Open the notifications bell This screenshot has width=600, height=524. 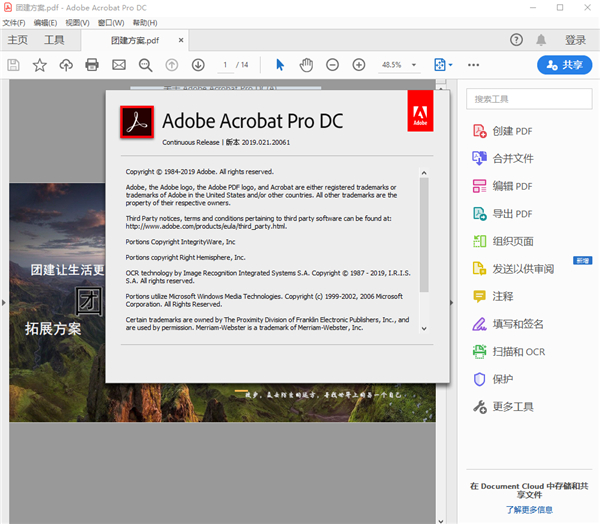pos(541,40)
